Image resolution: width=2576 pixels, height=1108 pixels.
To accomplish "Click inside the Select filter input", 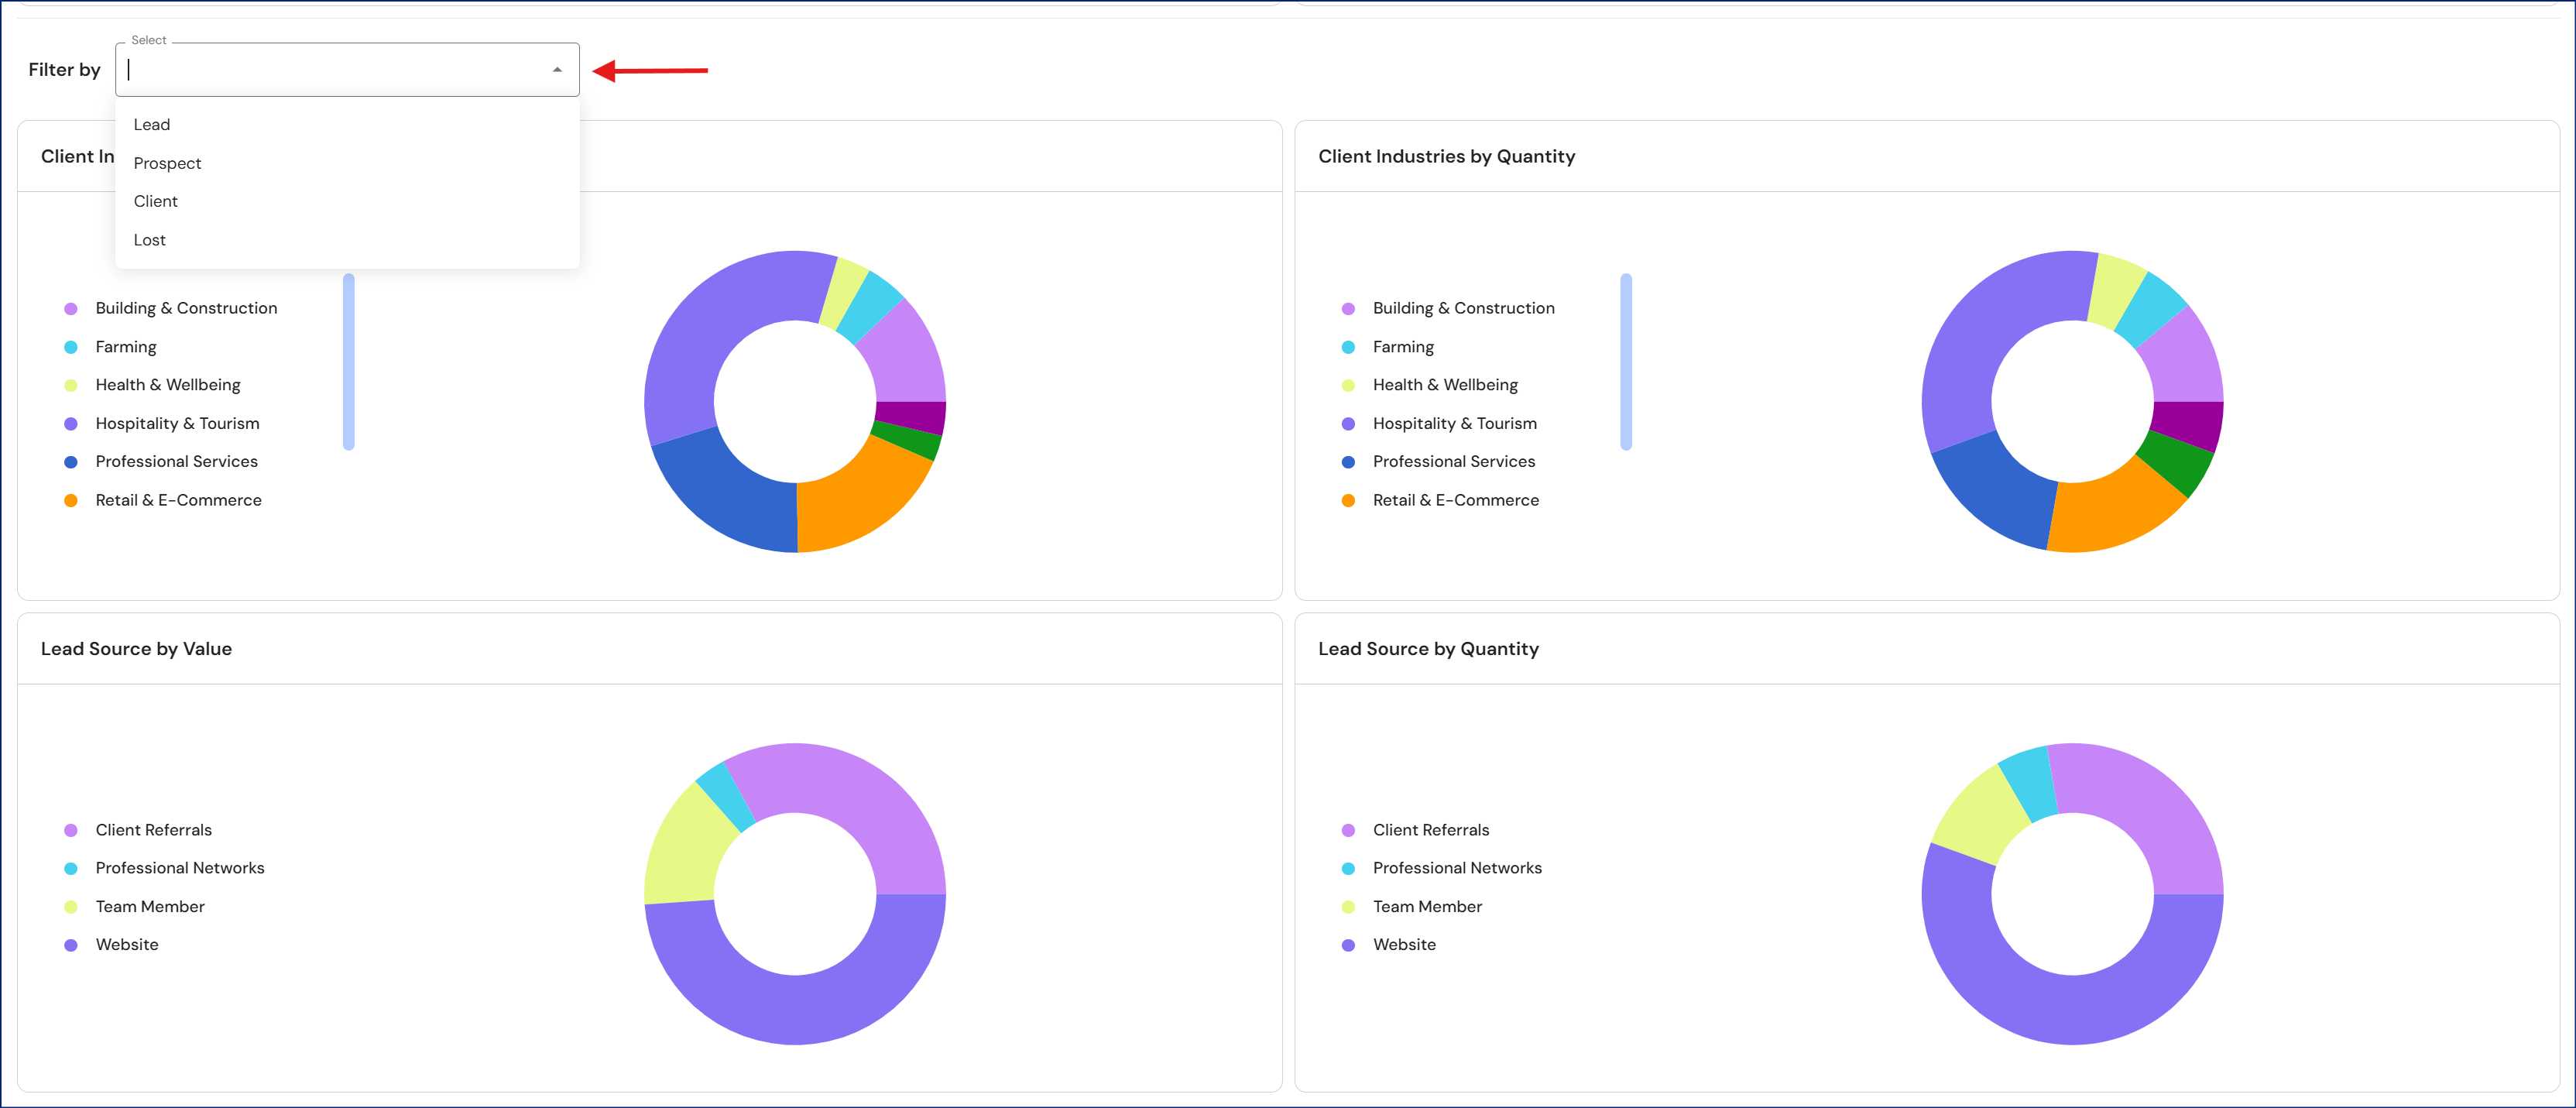I will [330, 70].
